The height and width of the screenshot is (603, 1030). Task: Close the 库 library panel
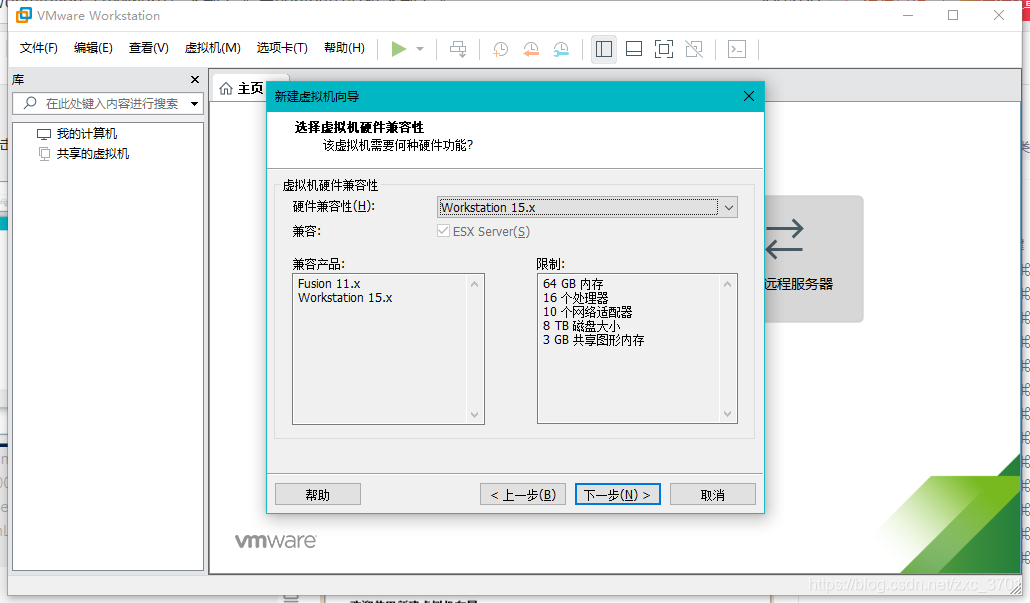(194, 79)
